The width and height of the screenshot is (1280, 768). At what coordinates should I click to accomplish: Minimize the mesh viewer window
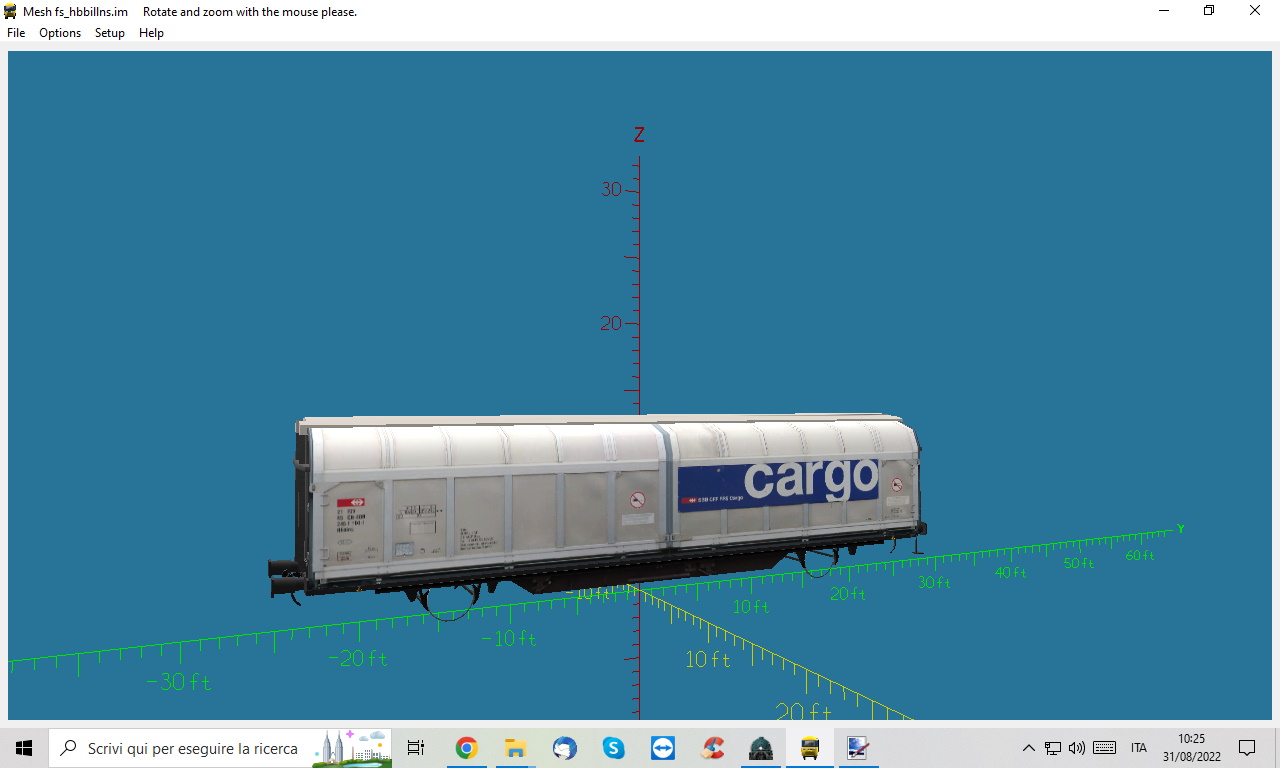tap(1164, 11)
